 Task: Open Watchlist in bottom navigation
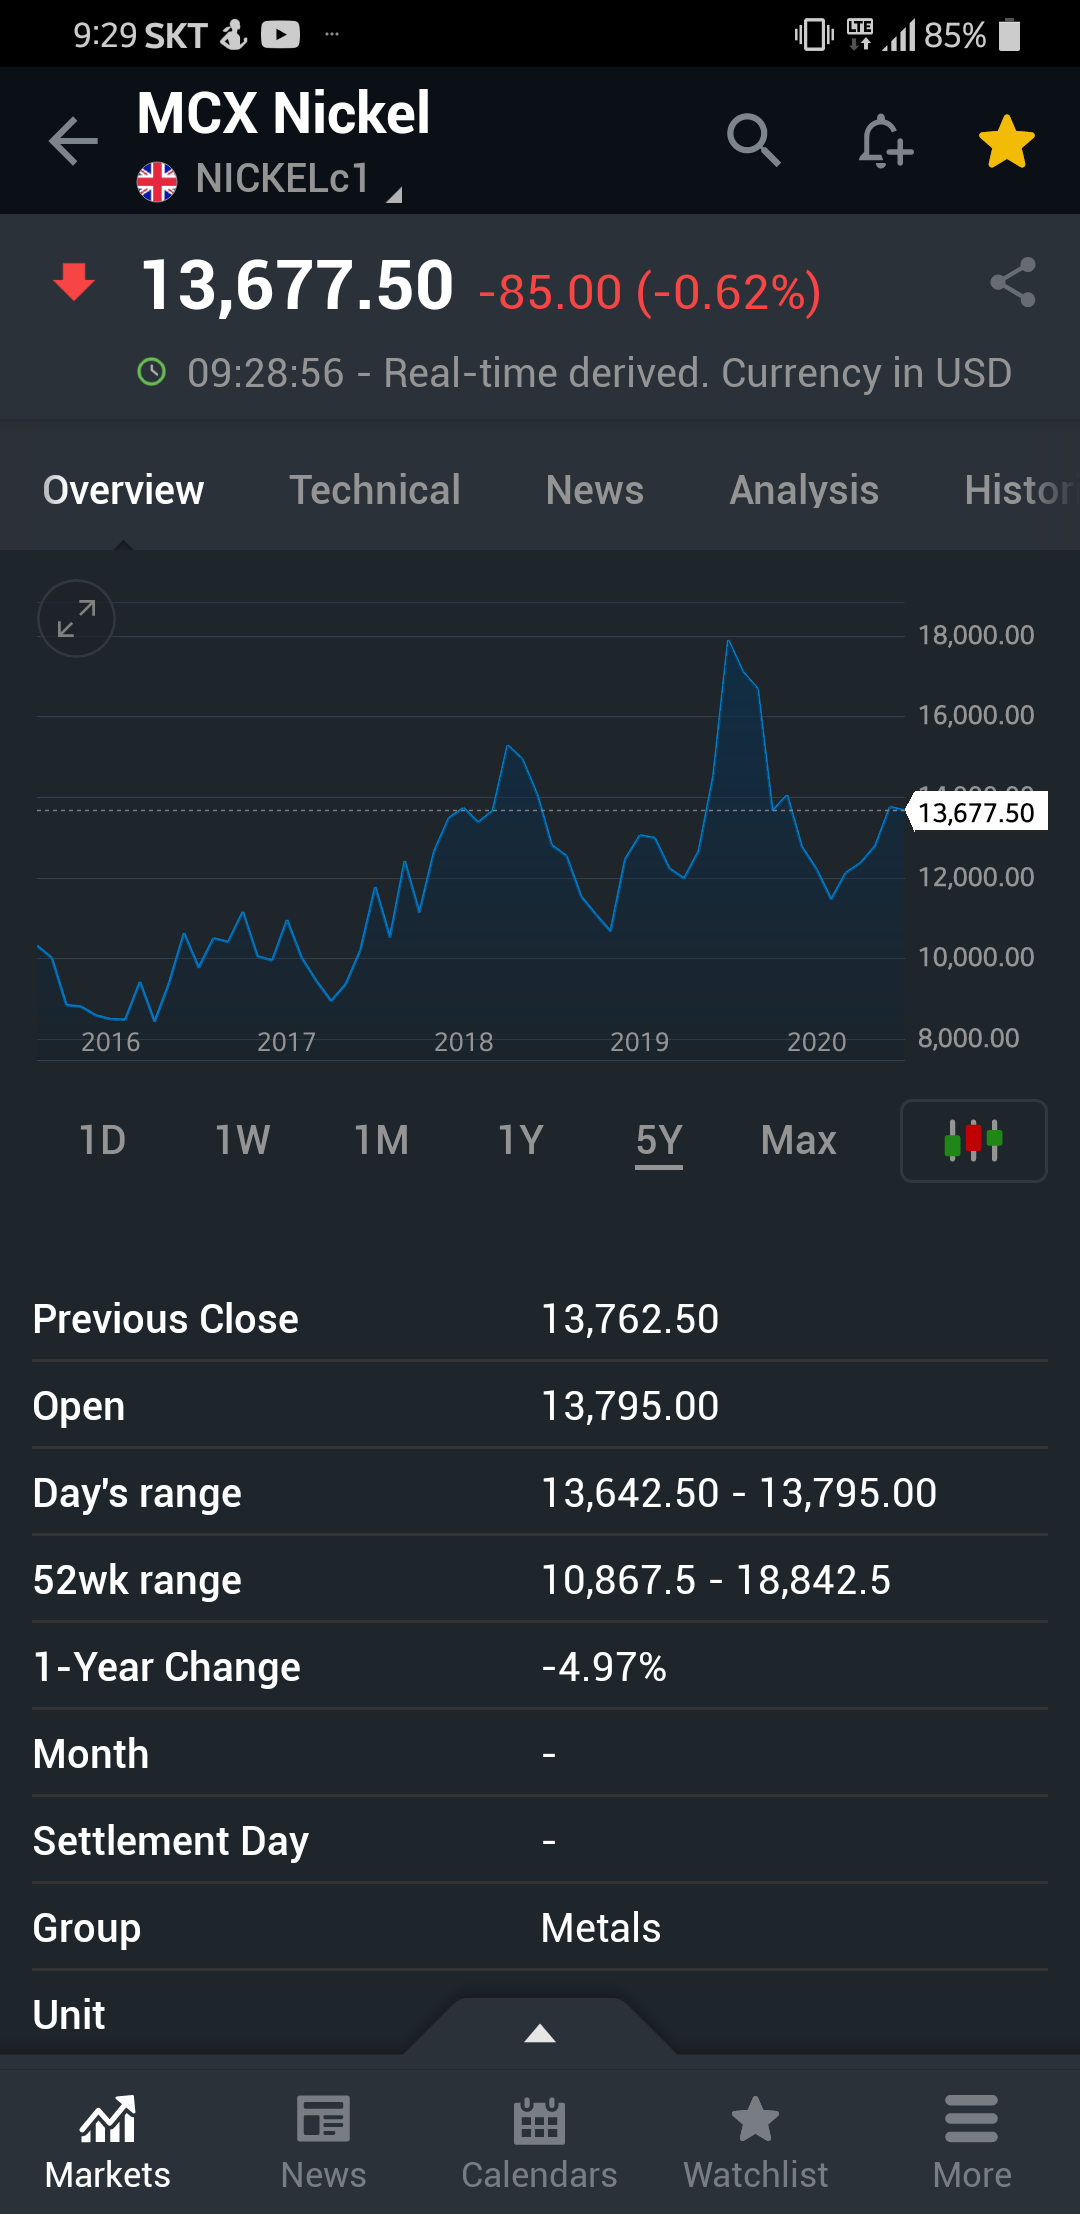pyautogui.click(x=756, y=2142)
